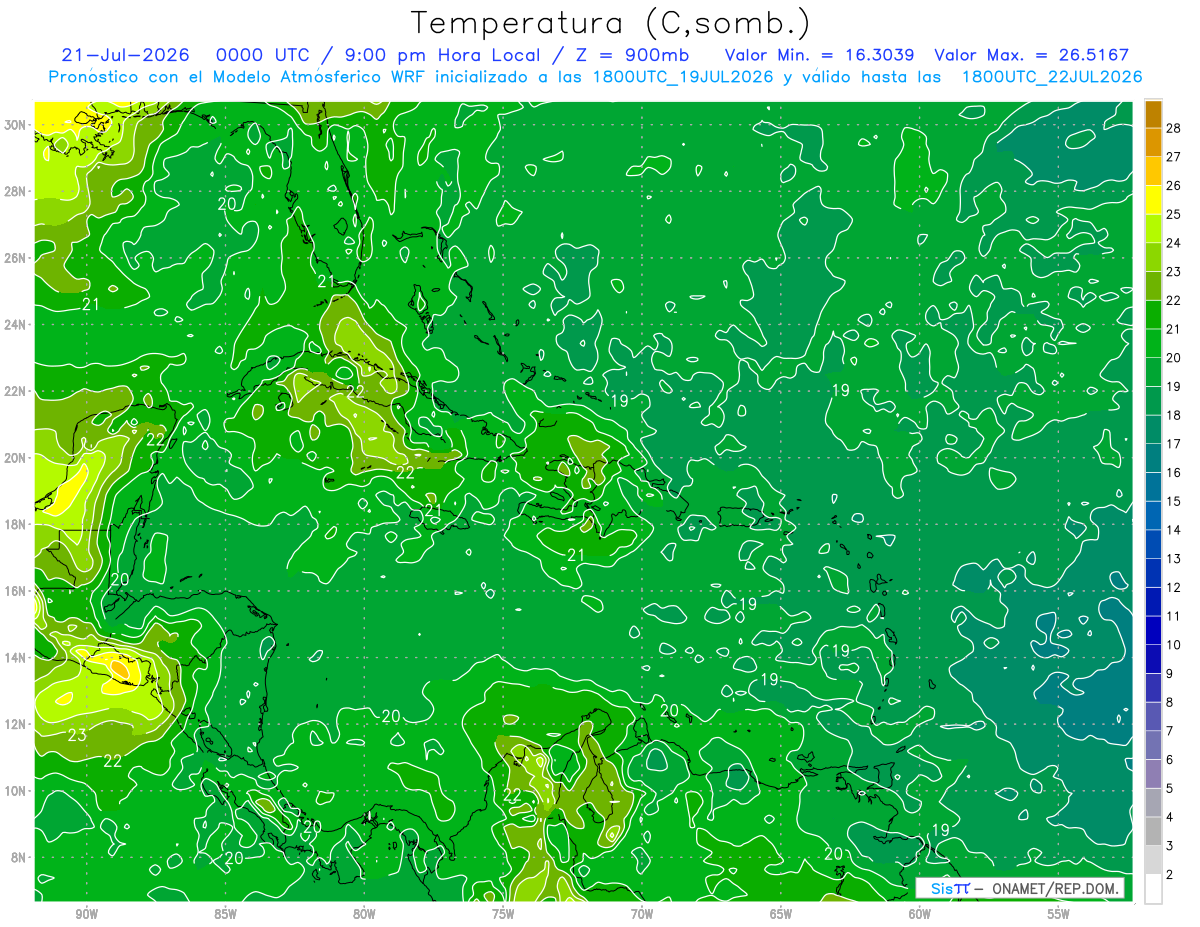Click the '55W' longitude label

(1059, 914)
